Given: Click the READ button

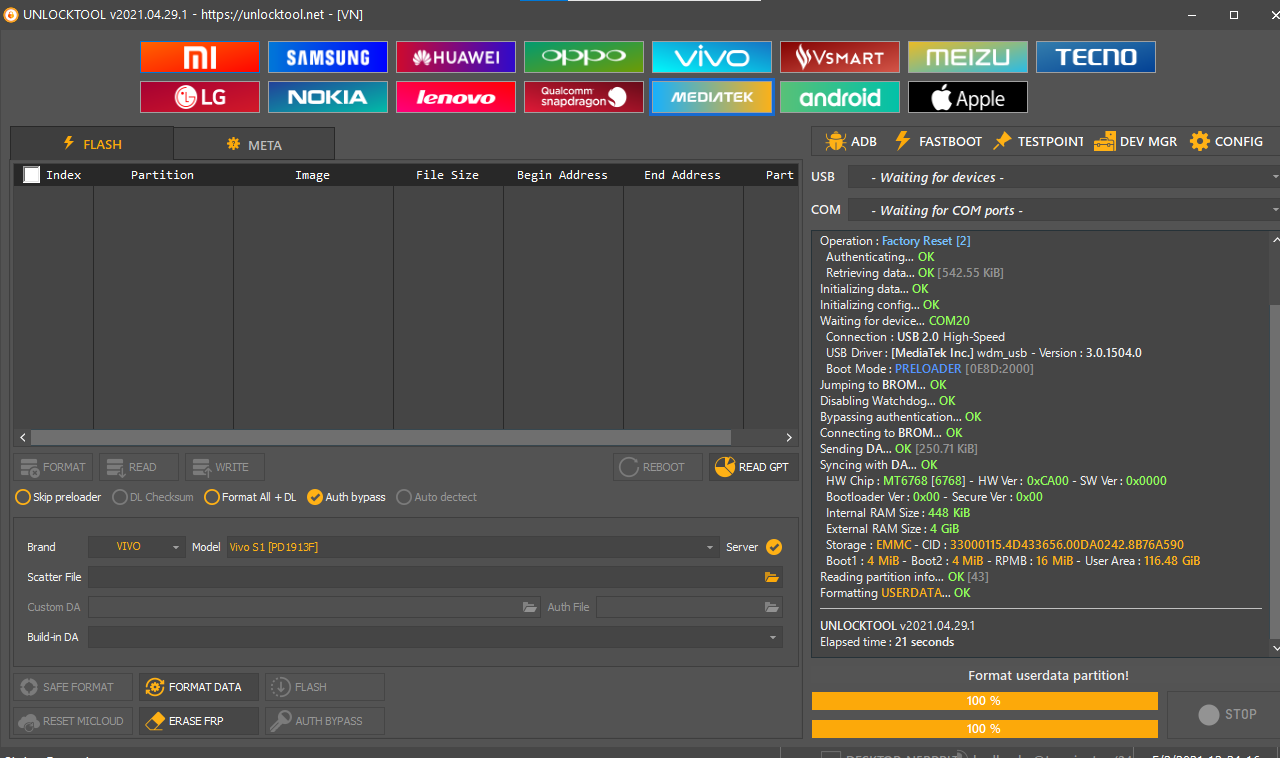Looking at the screenshot, I should point(139,467).
